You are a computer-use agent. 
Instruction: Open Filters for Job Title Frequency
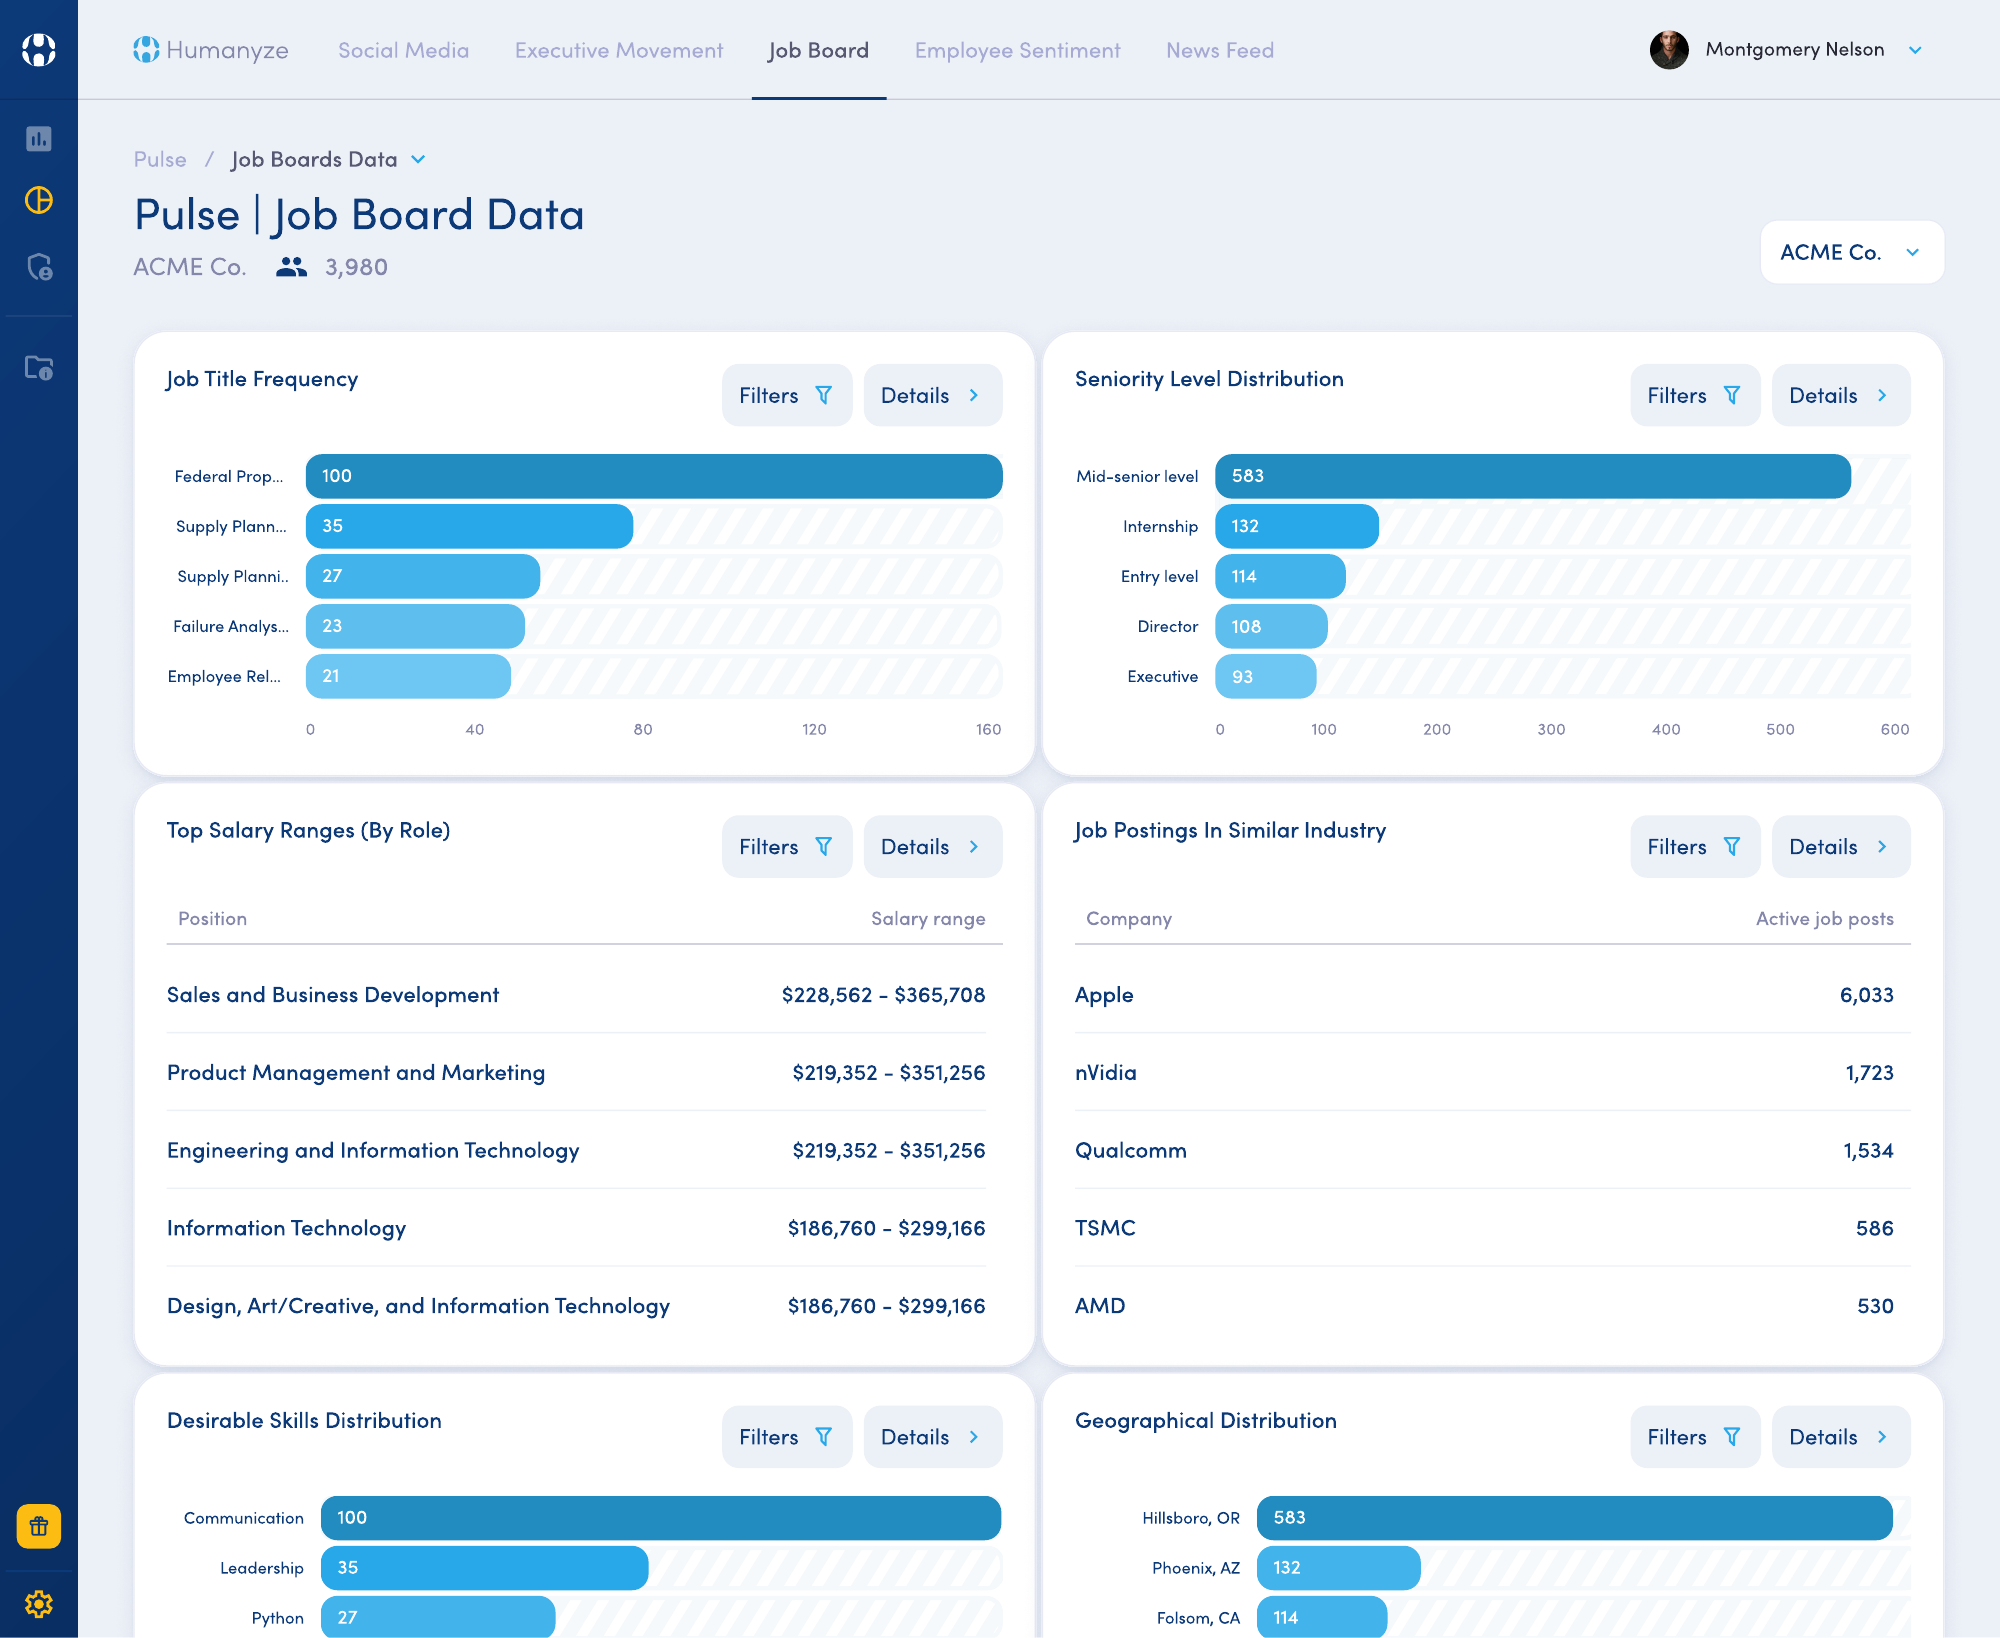tap(787, 395)
